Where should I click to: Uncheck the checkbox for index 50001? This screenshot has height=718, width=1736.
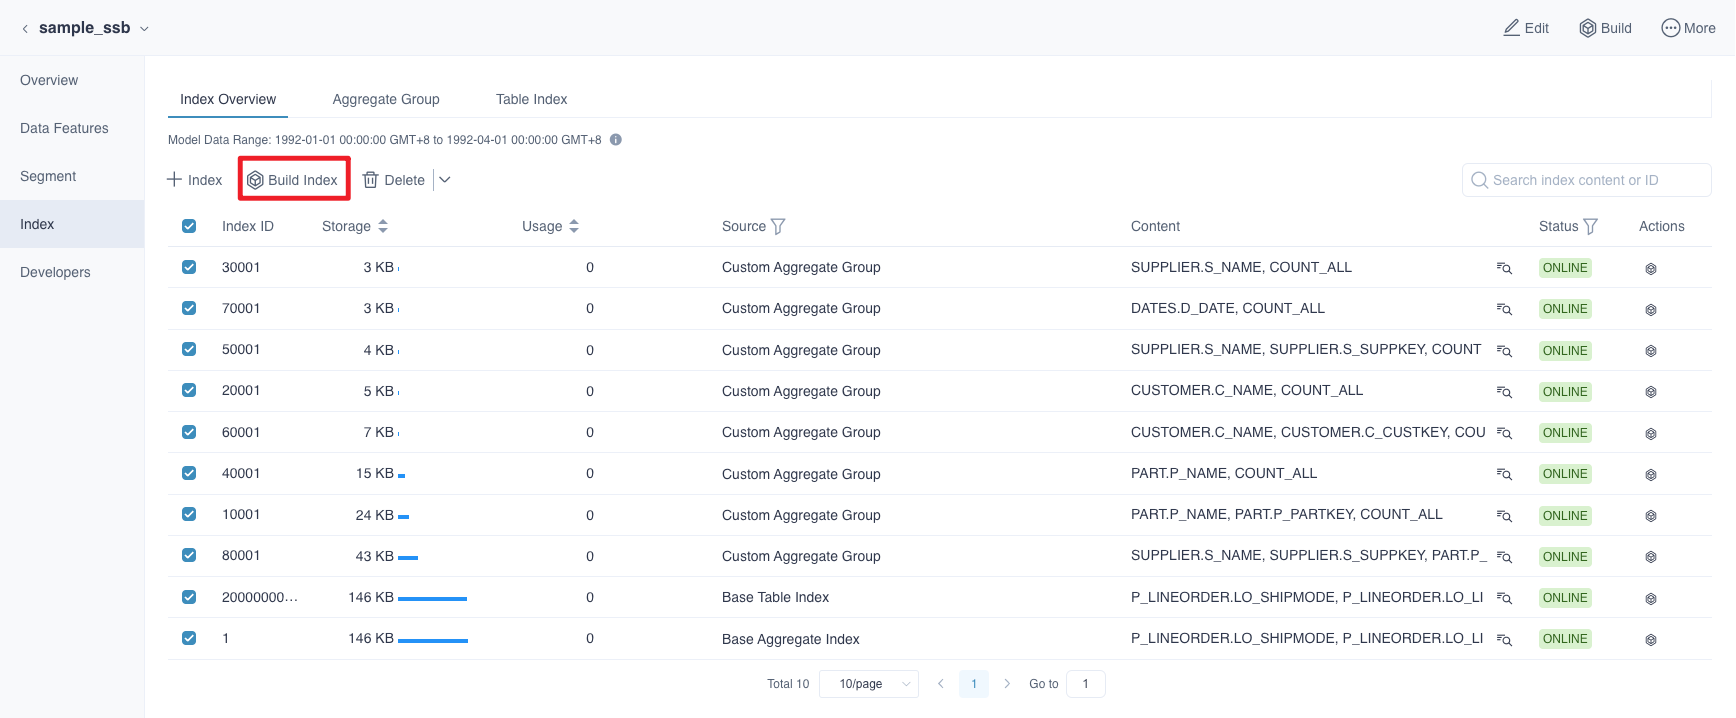(x=189, y=349)
